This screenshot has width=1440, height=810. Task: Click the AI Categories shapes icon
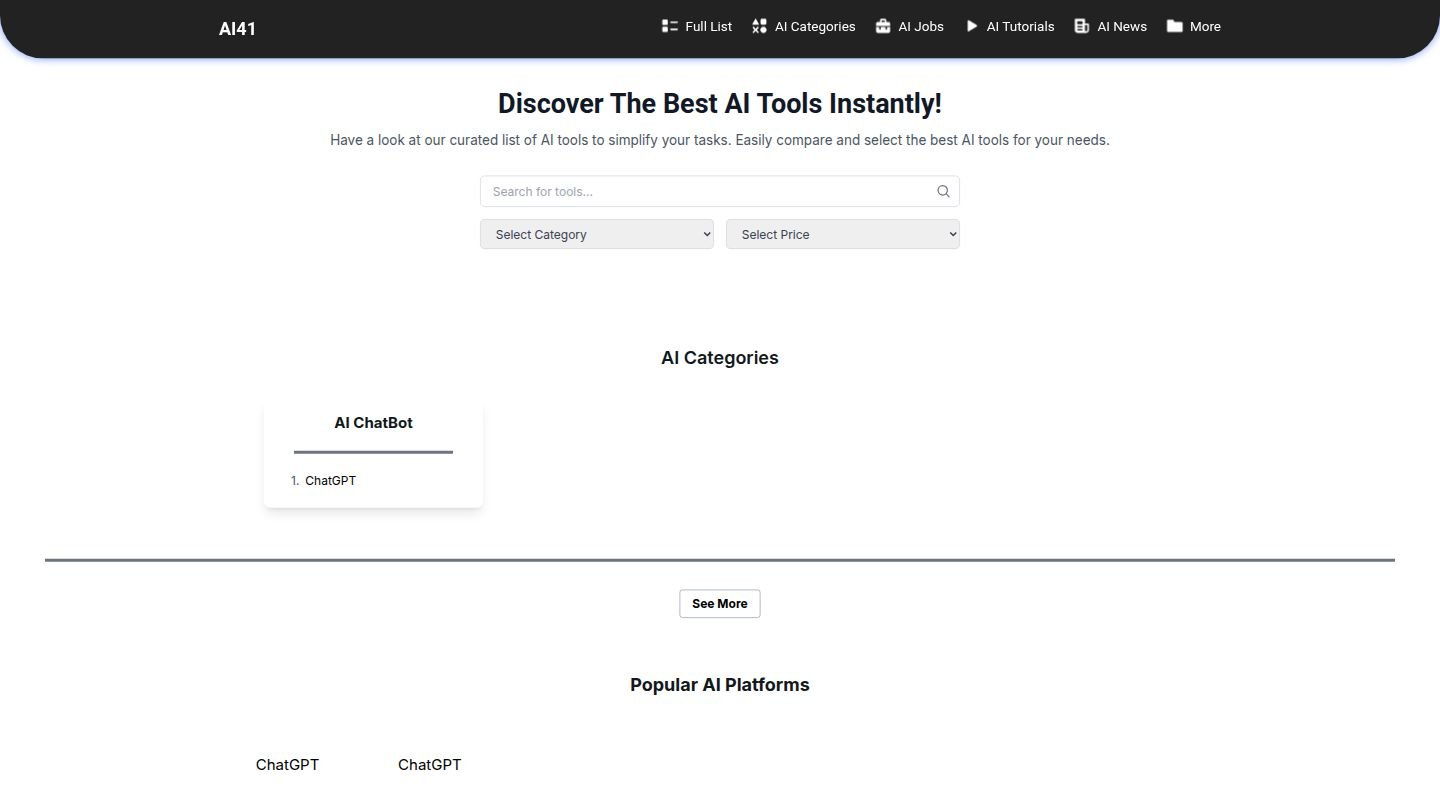click(x=759, y=26)
